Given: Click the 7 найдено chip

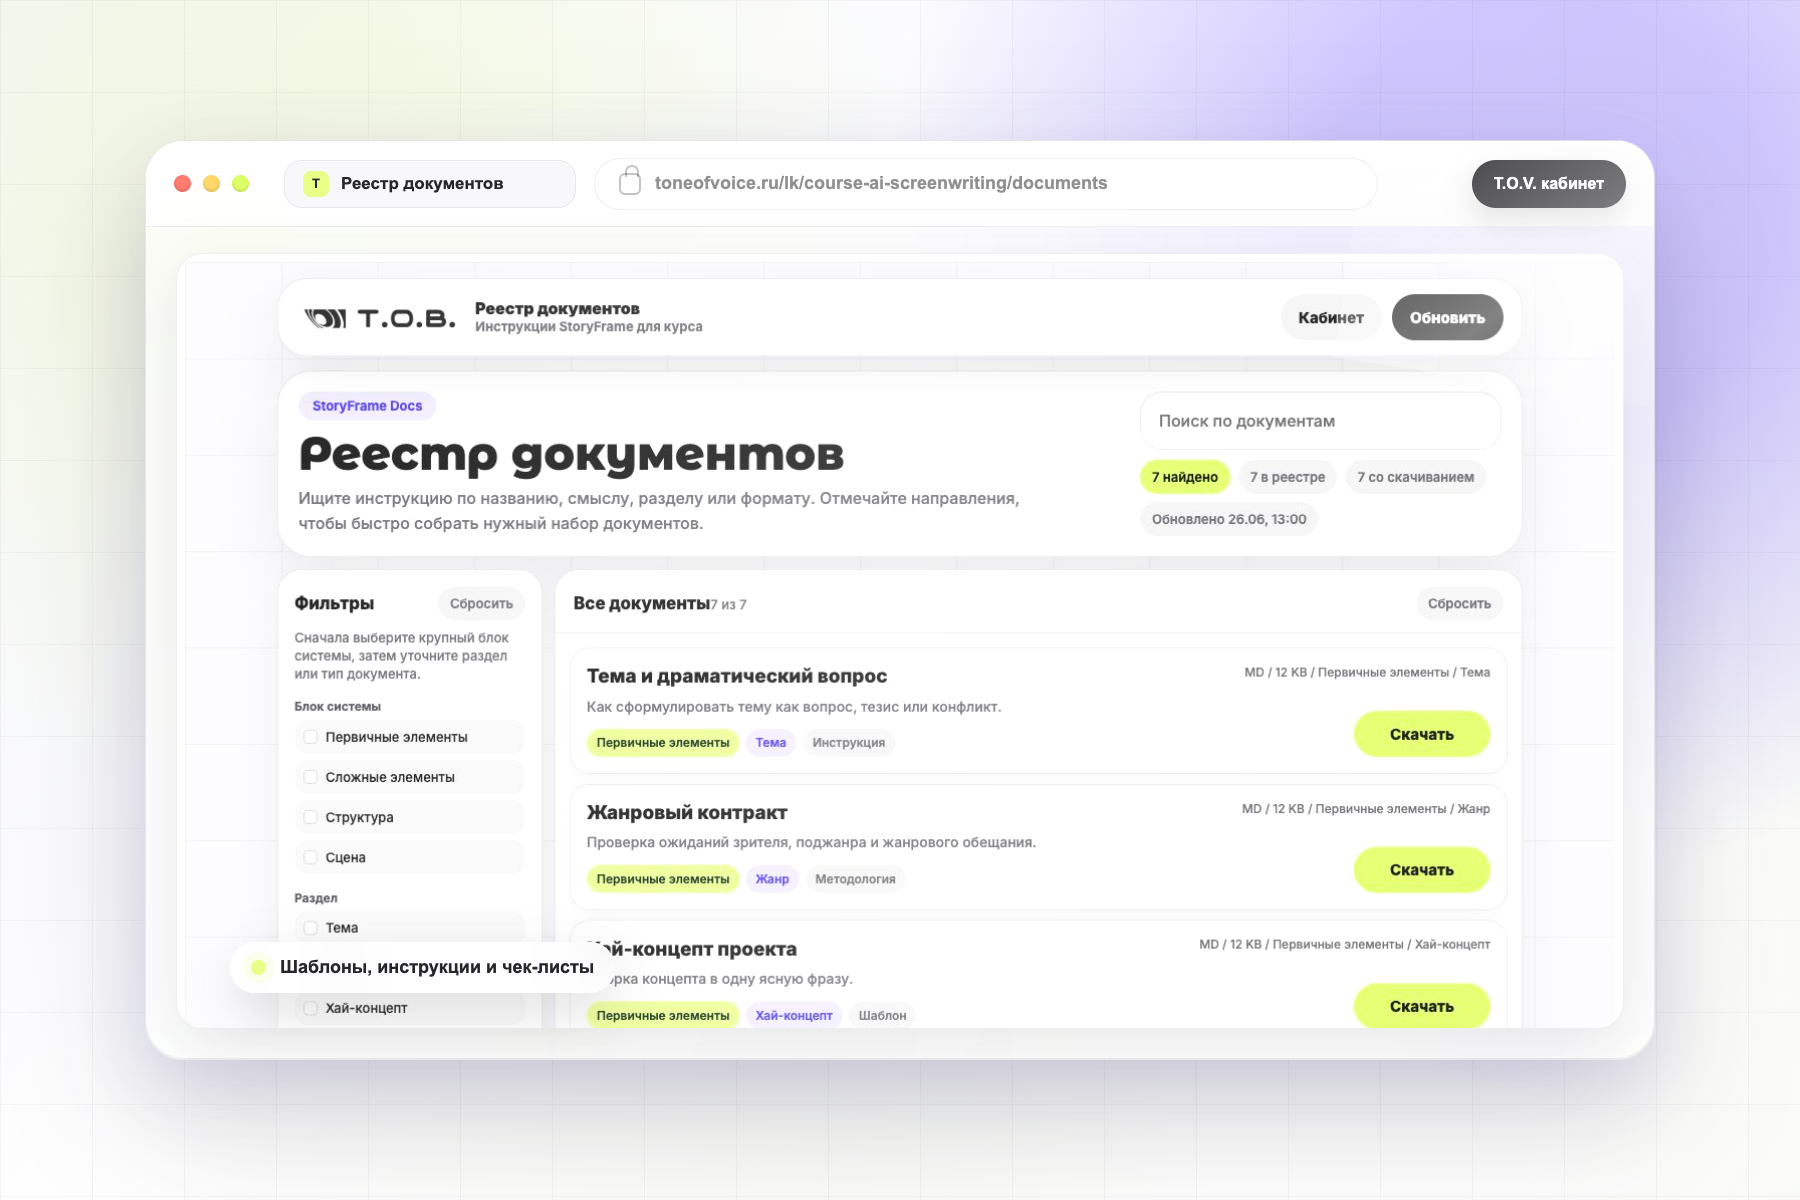Looking at the screenshot, I should coord(1184,477).
